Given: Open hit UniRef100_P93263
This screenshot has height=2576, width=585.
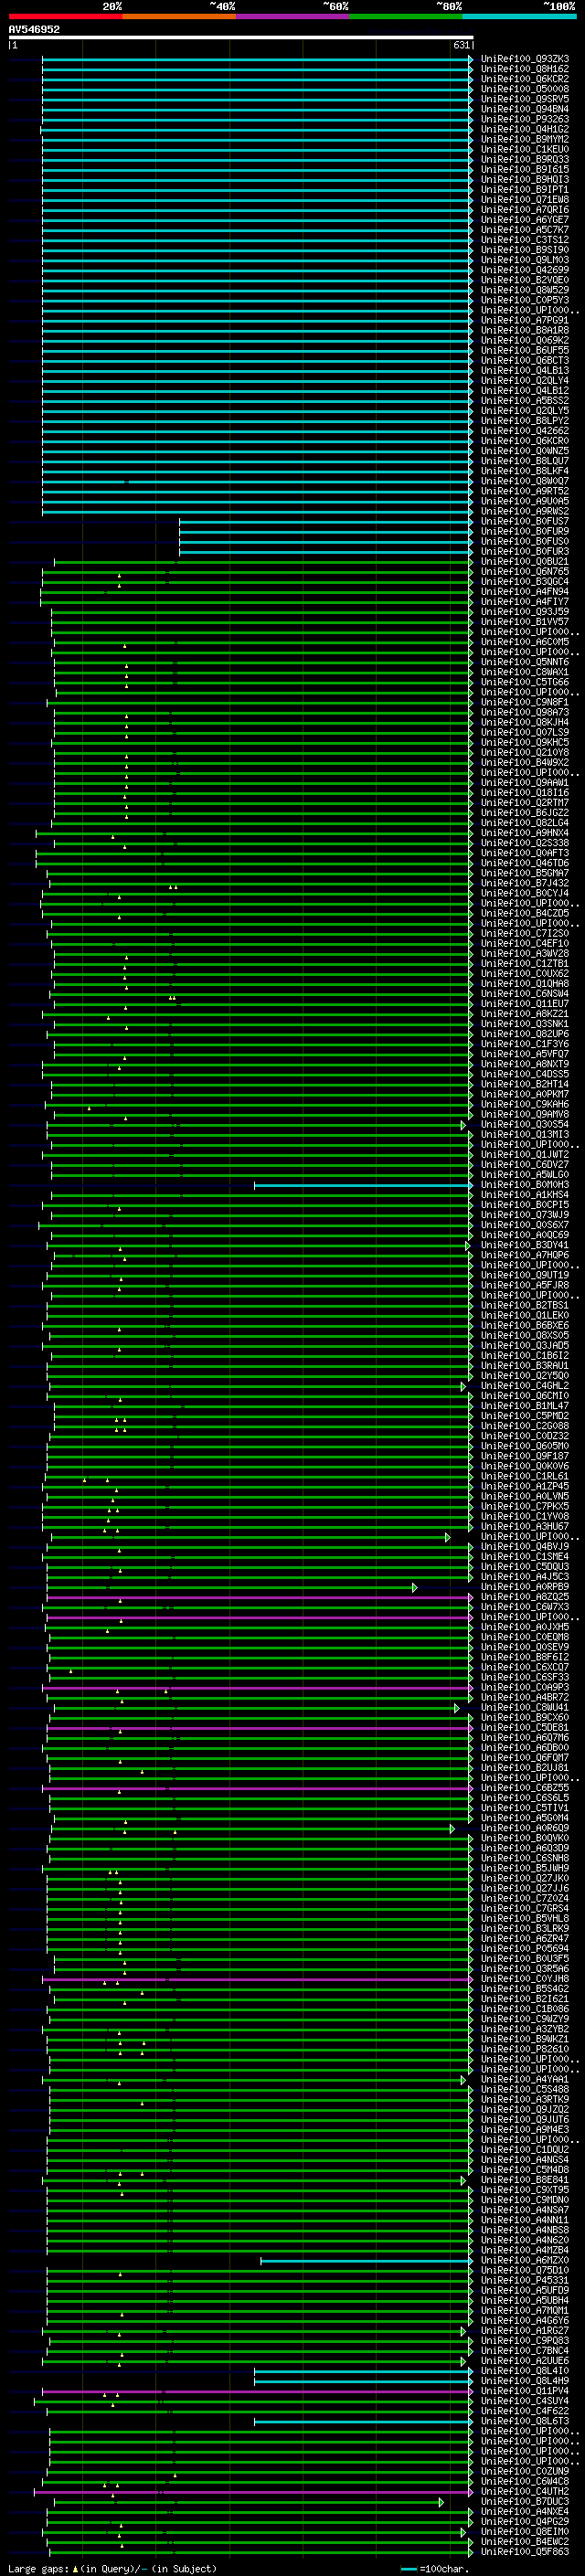Looking at the screenshot, I should click(x=525, y=119).
